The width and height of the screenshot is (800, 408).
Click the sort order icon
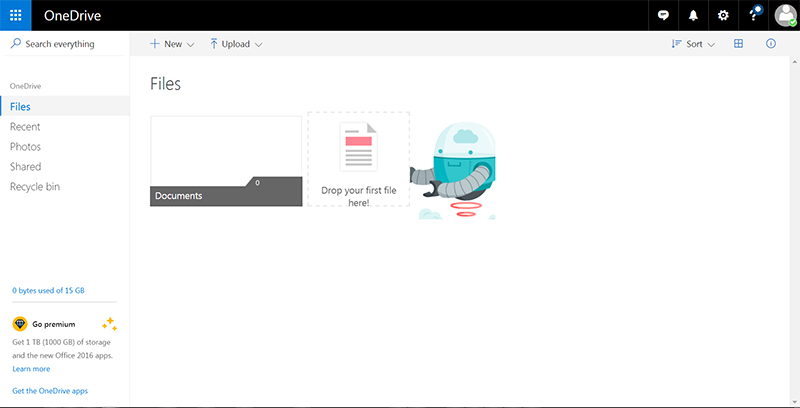click(677, 44)
